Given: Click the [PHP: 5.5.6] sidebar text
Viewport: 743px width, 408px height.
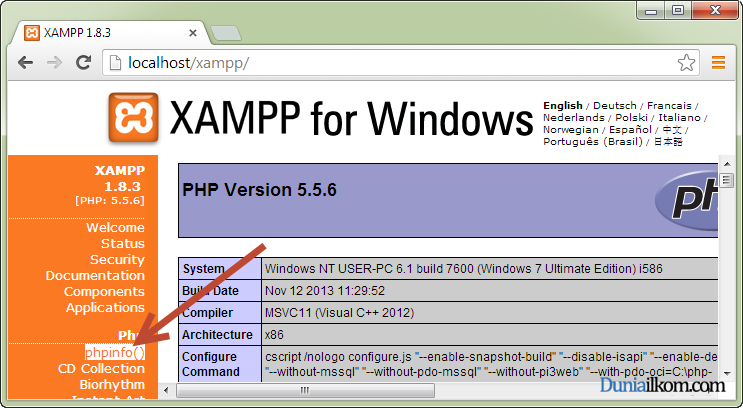Looking at the screenshot, I should tap(110, 200).
